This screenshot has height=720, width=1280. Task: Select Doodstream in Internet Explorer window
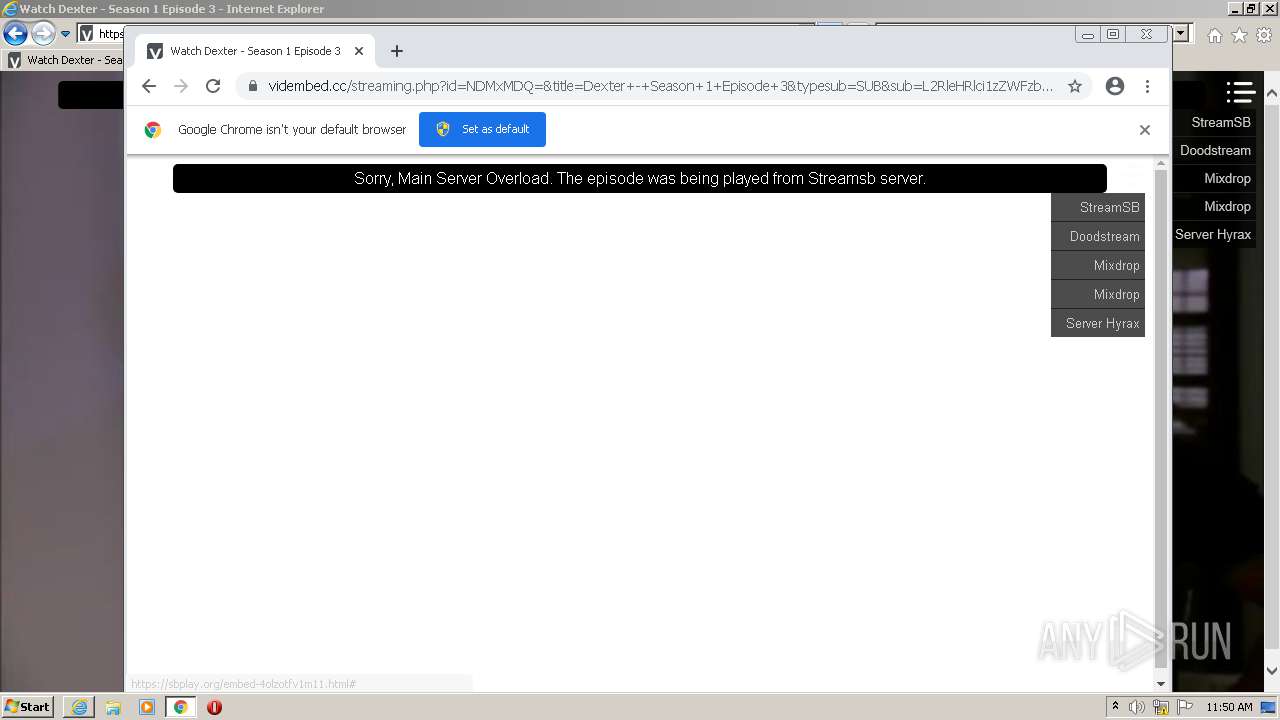click(1215, 150)
